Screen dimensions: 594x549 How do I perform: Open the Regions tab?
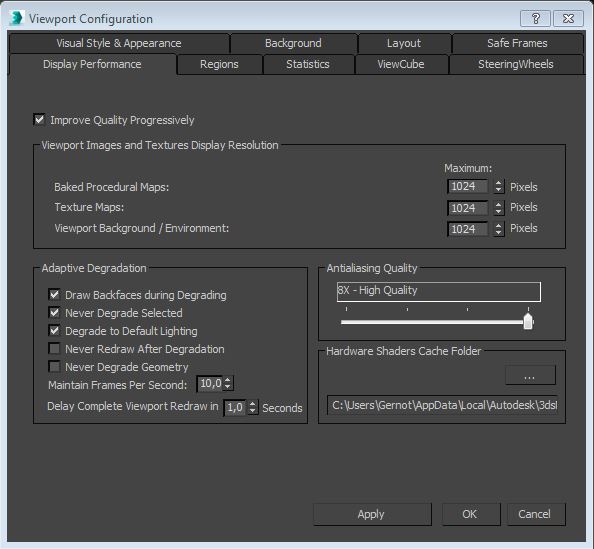pos(219,64)
